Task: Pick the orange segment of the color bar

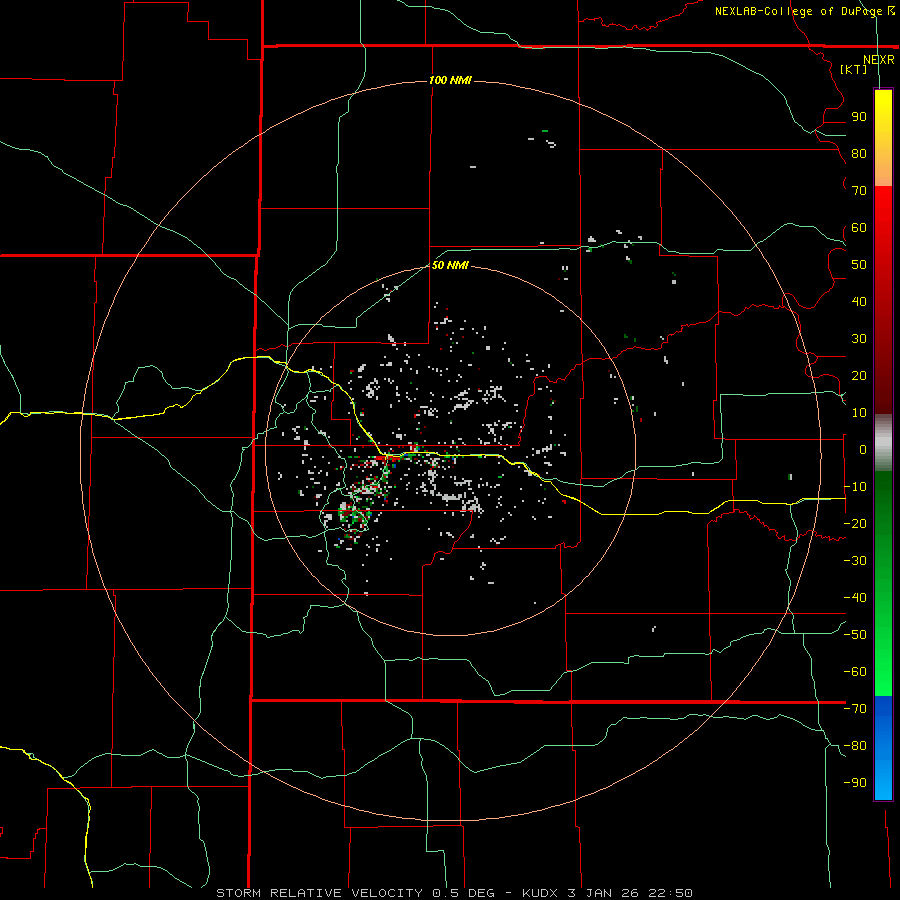Action: tap(883, 166)
